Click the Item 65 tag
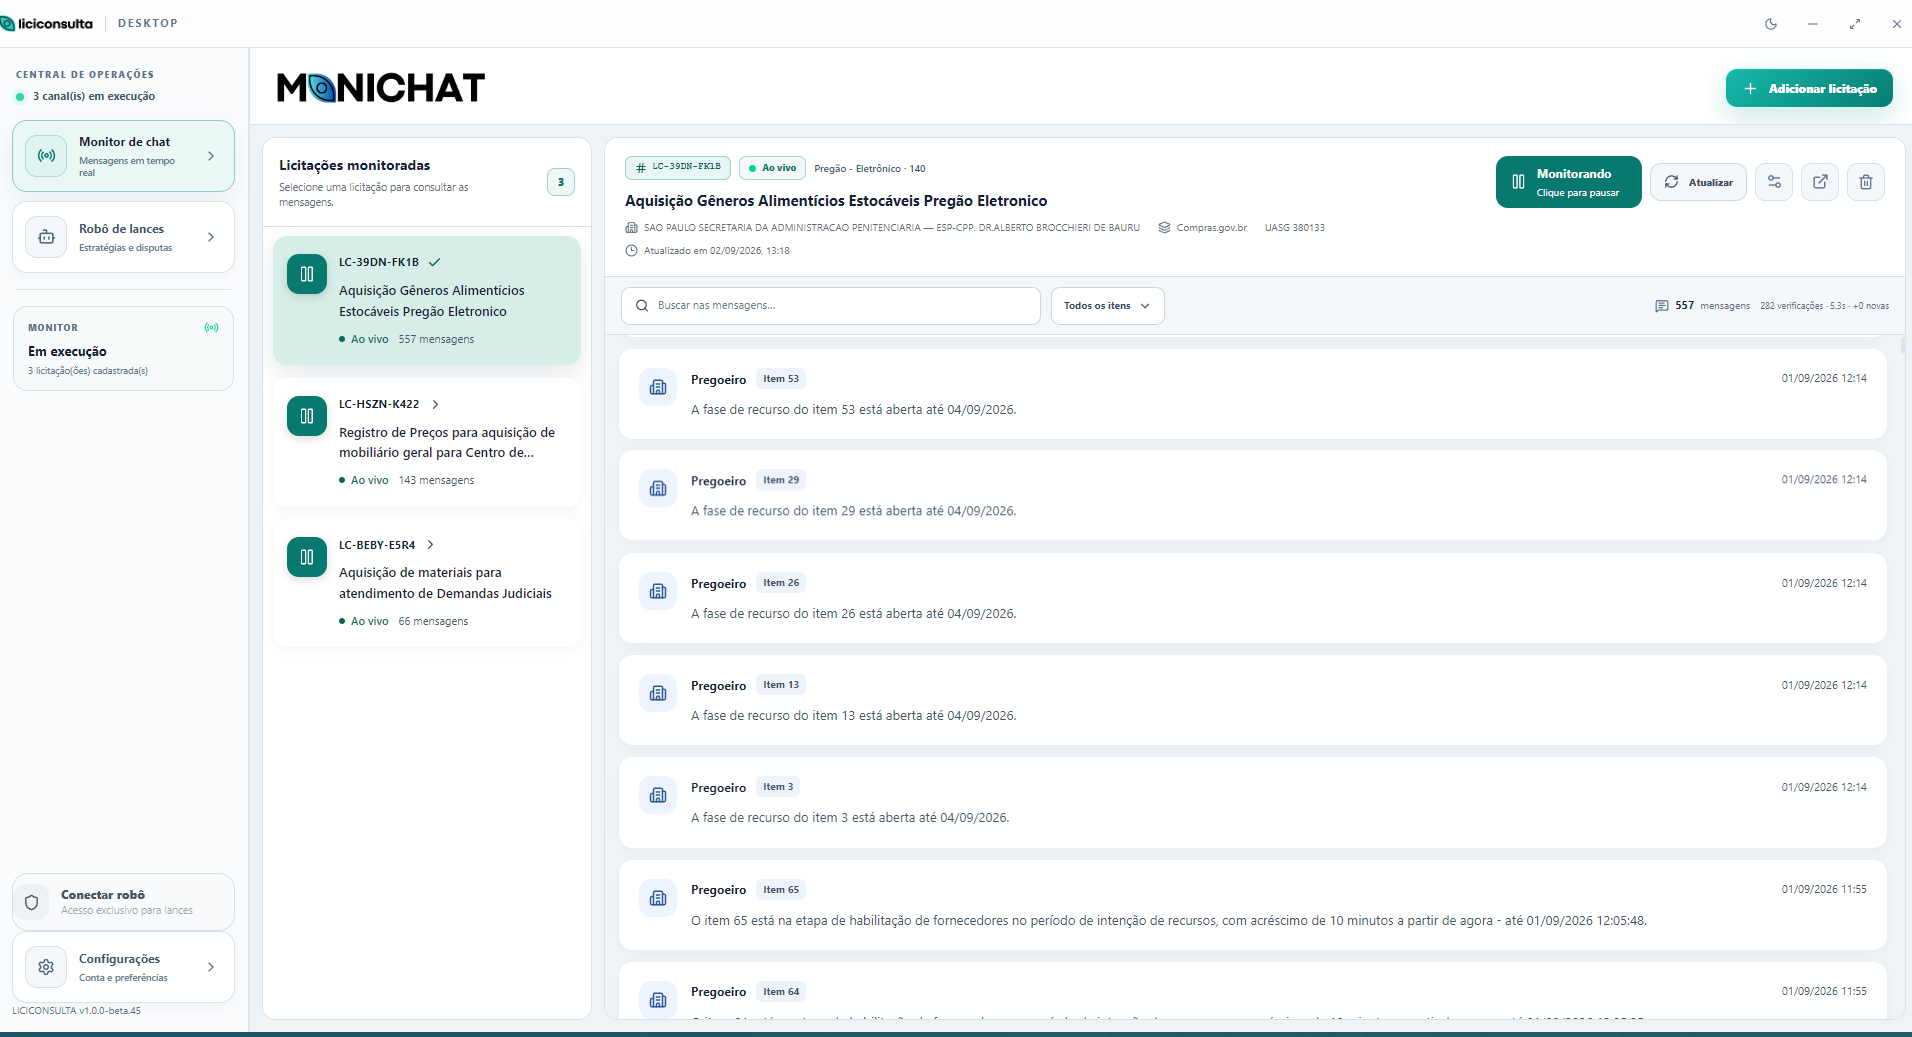The height and width of the screenshot is (1037, 1912). [781, 890]
